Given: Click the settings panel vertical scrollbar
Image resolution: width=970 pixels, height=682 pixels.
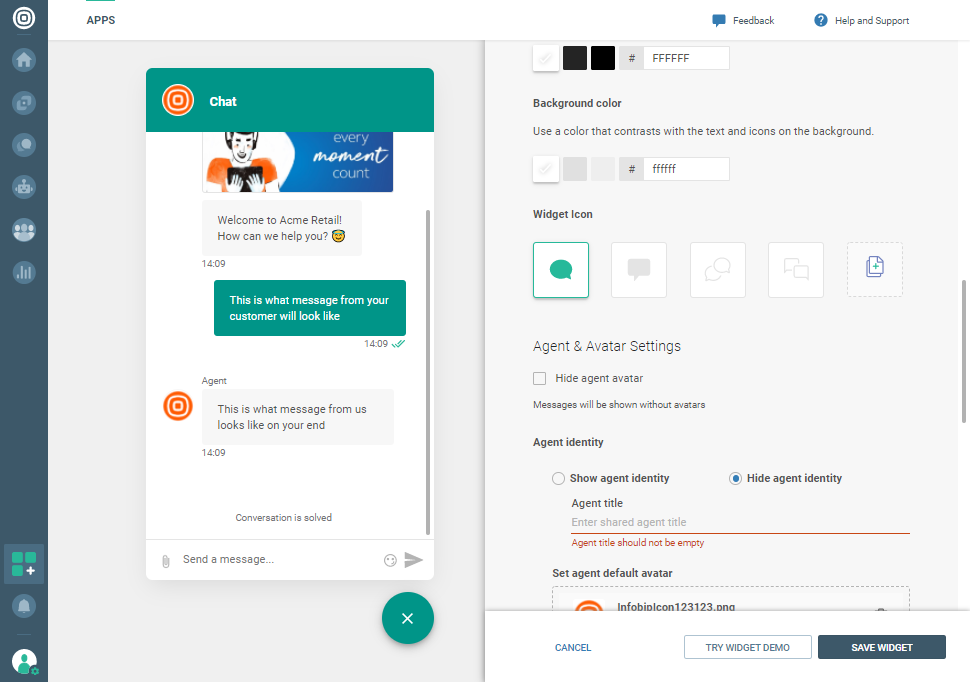Looking at the screenshot, I should click(963, 352).
